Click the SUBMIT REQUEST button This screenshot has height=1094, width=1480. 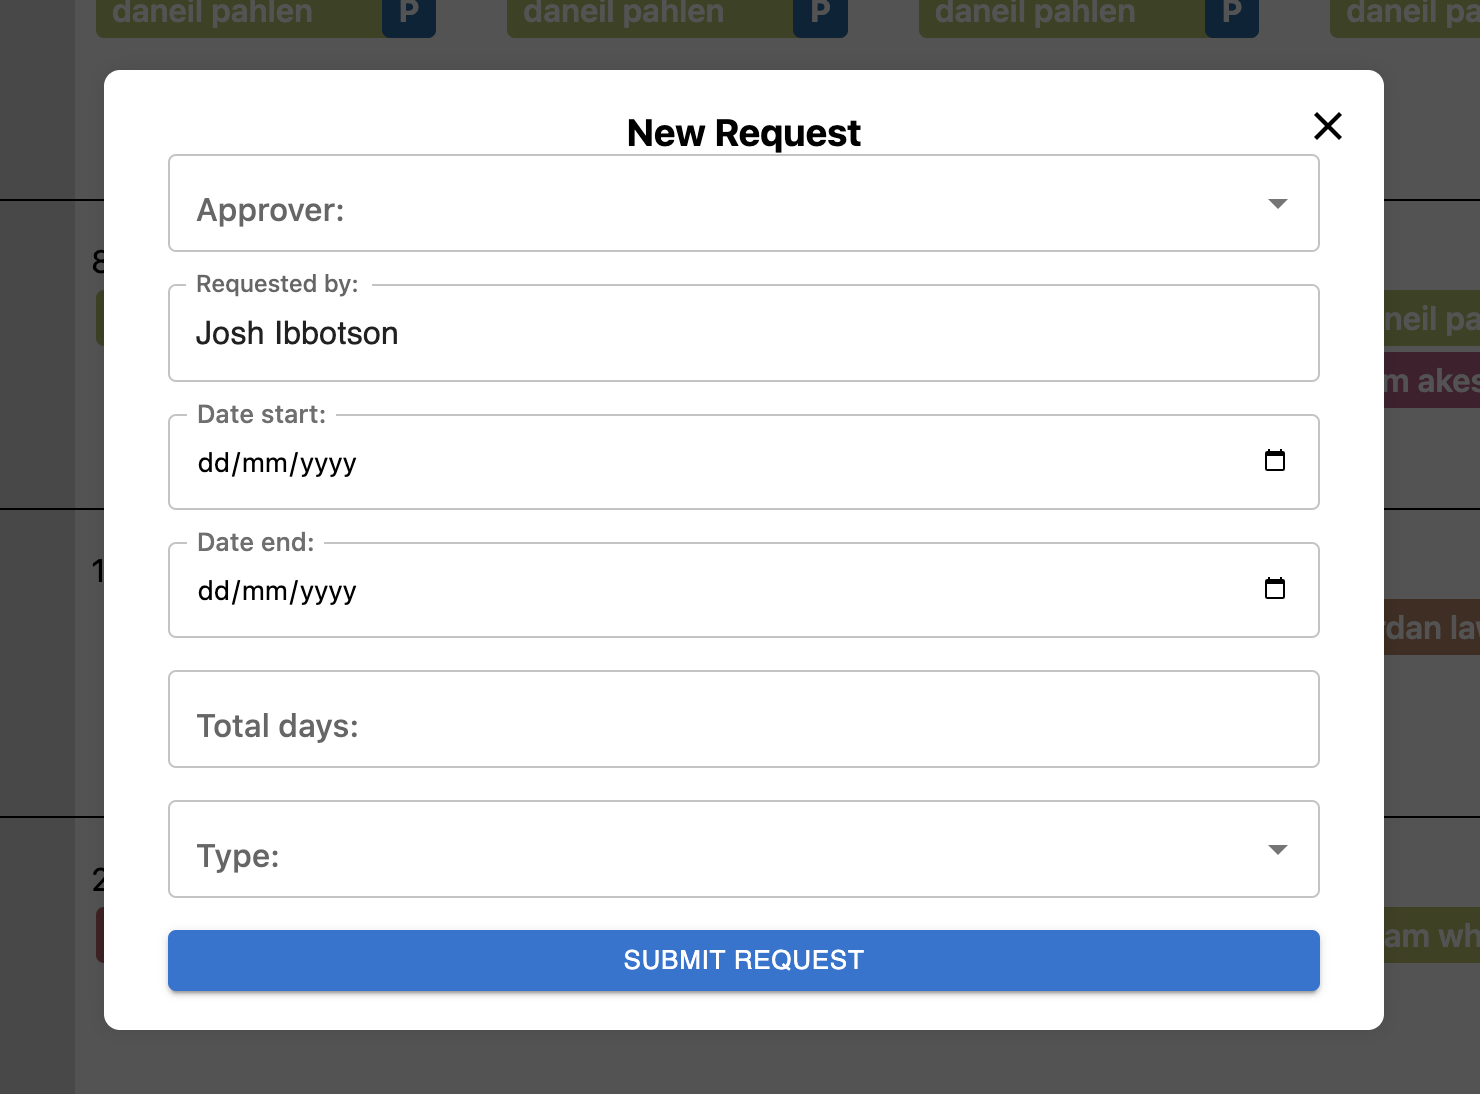pos(743,960)
